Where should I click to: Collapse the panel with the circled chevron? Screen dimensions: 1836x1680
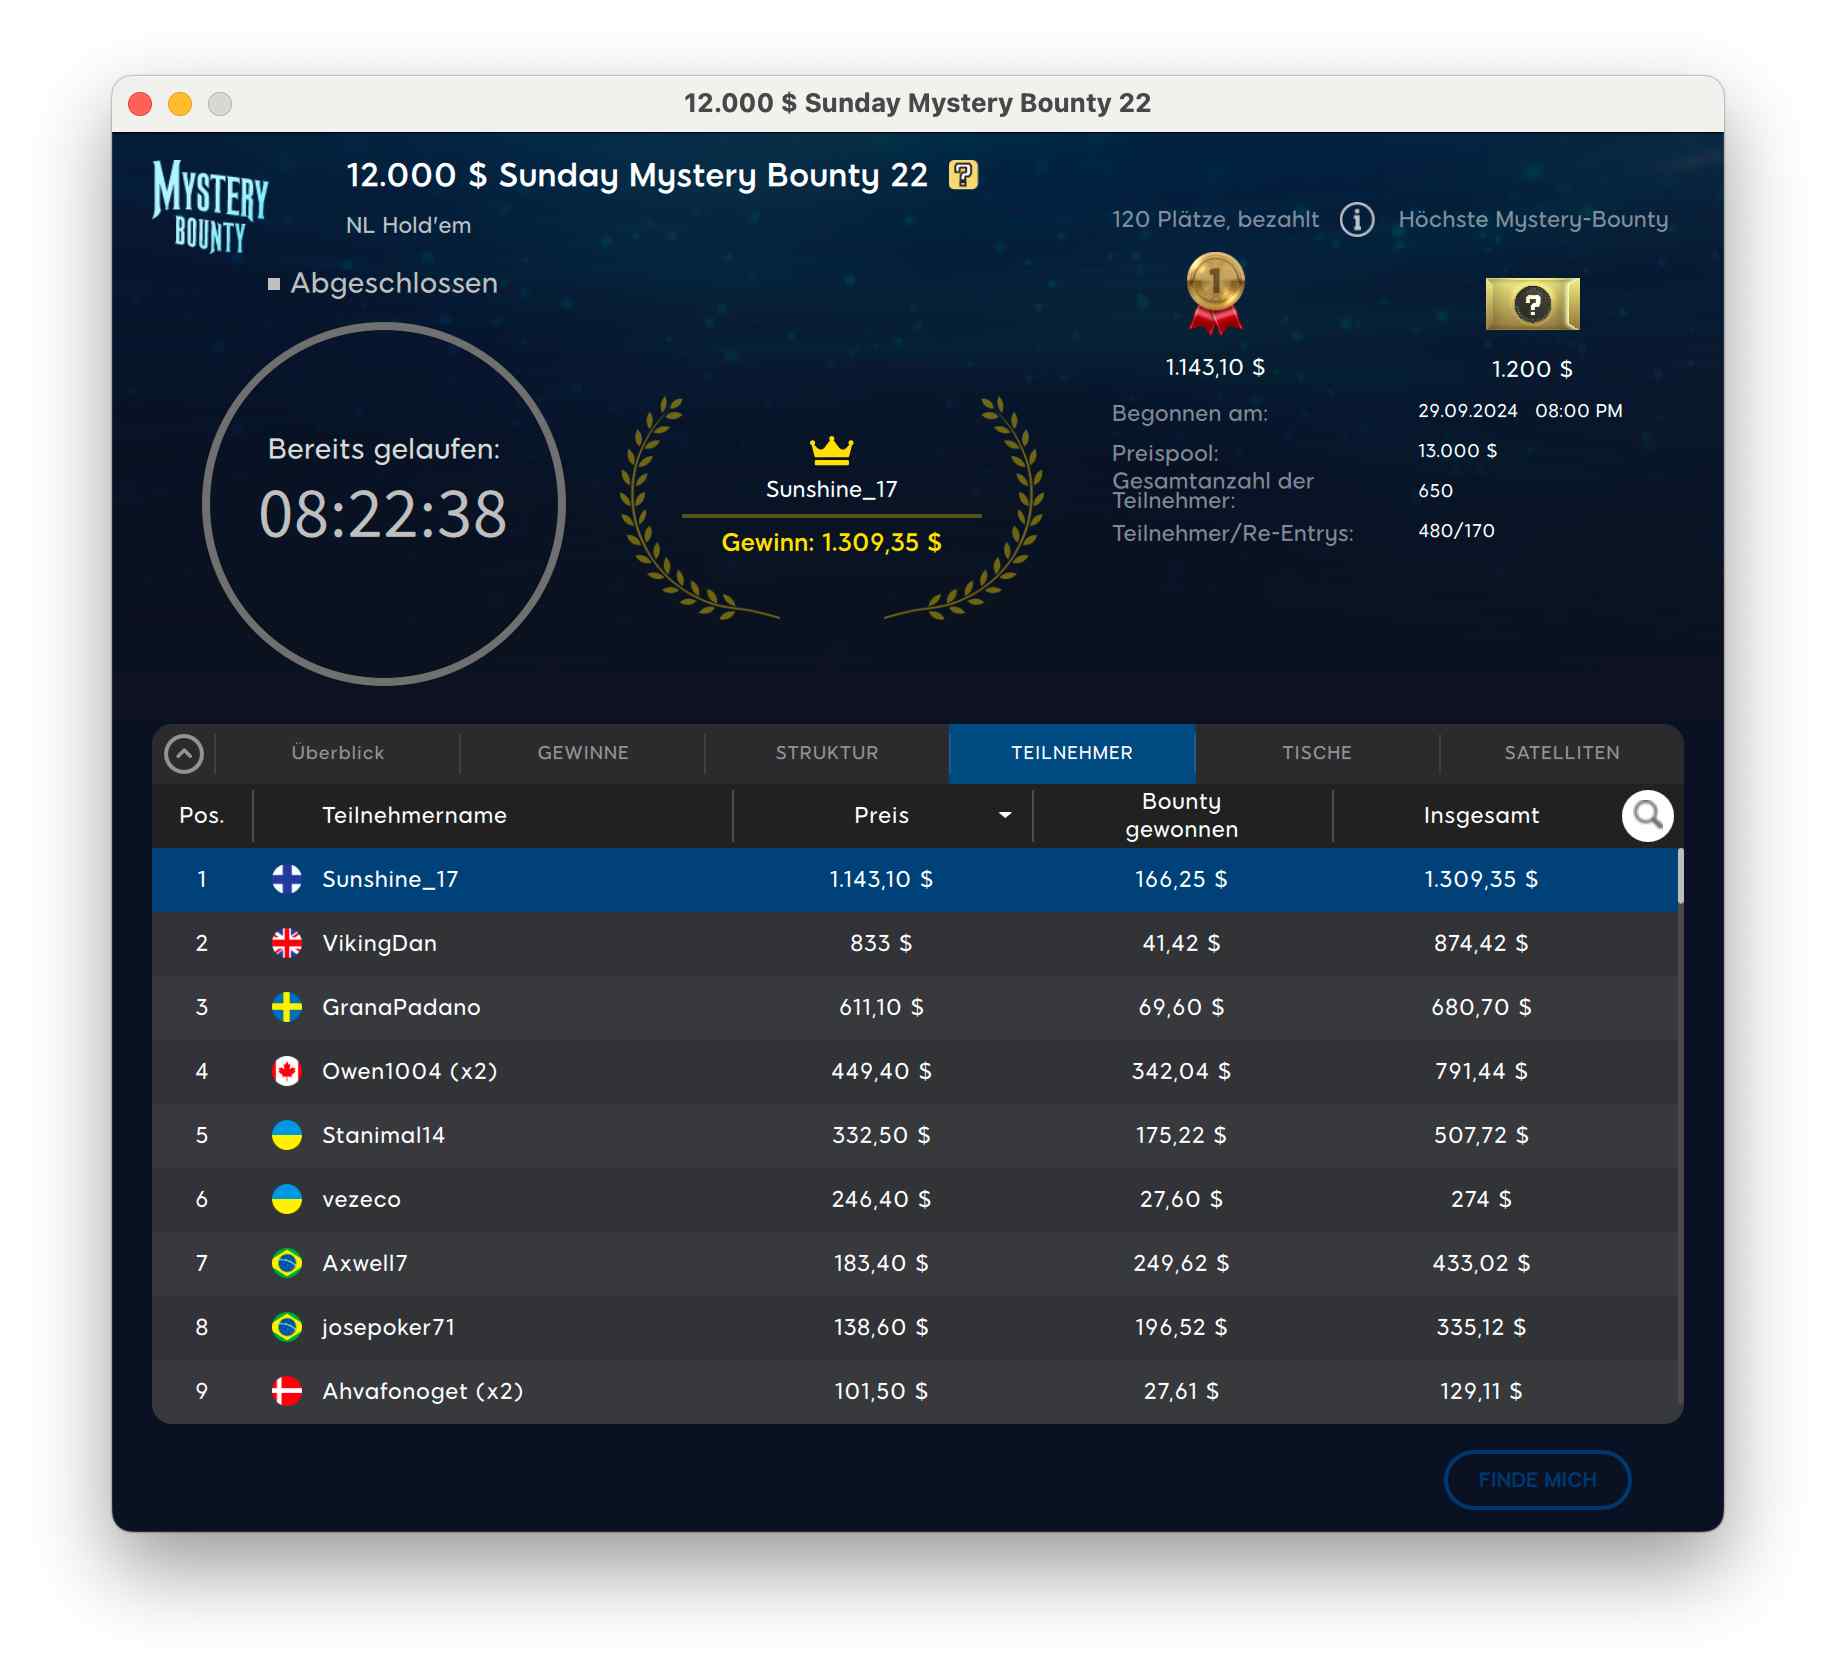pos(184,754)
